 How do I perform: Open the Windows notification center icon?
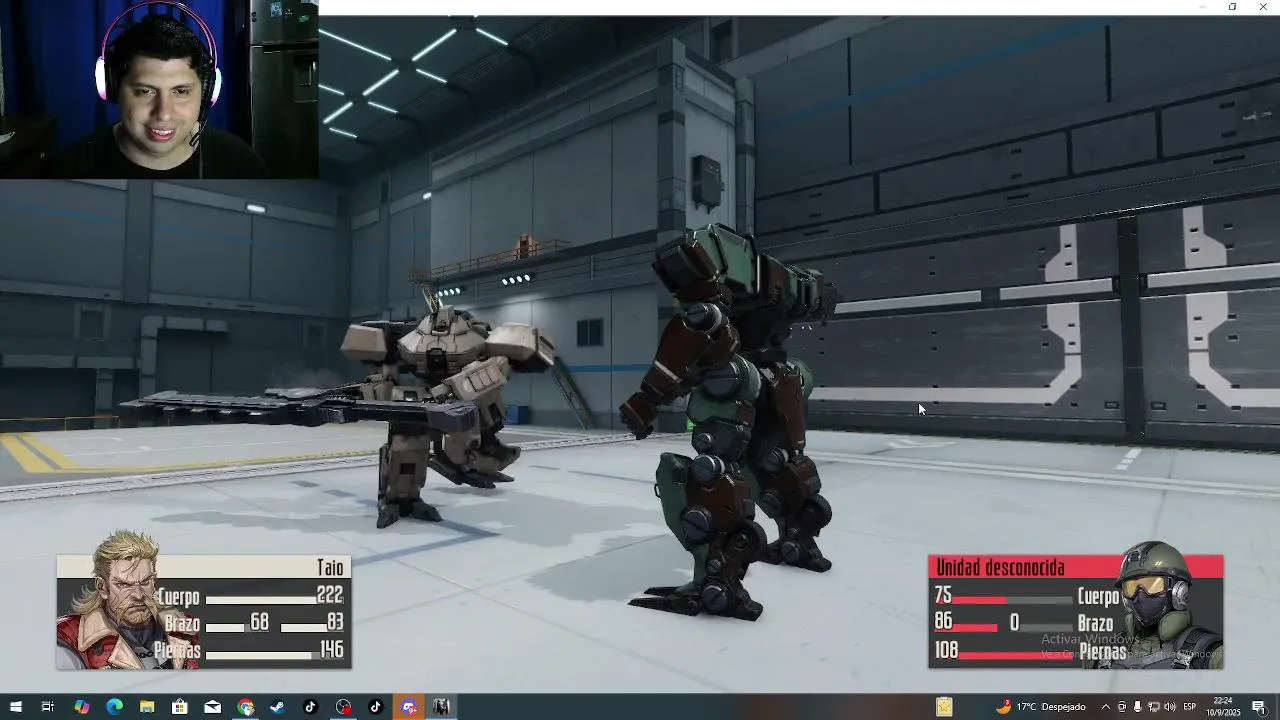[x=1258, y=707]
